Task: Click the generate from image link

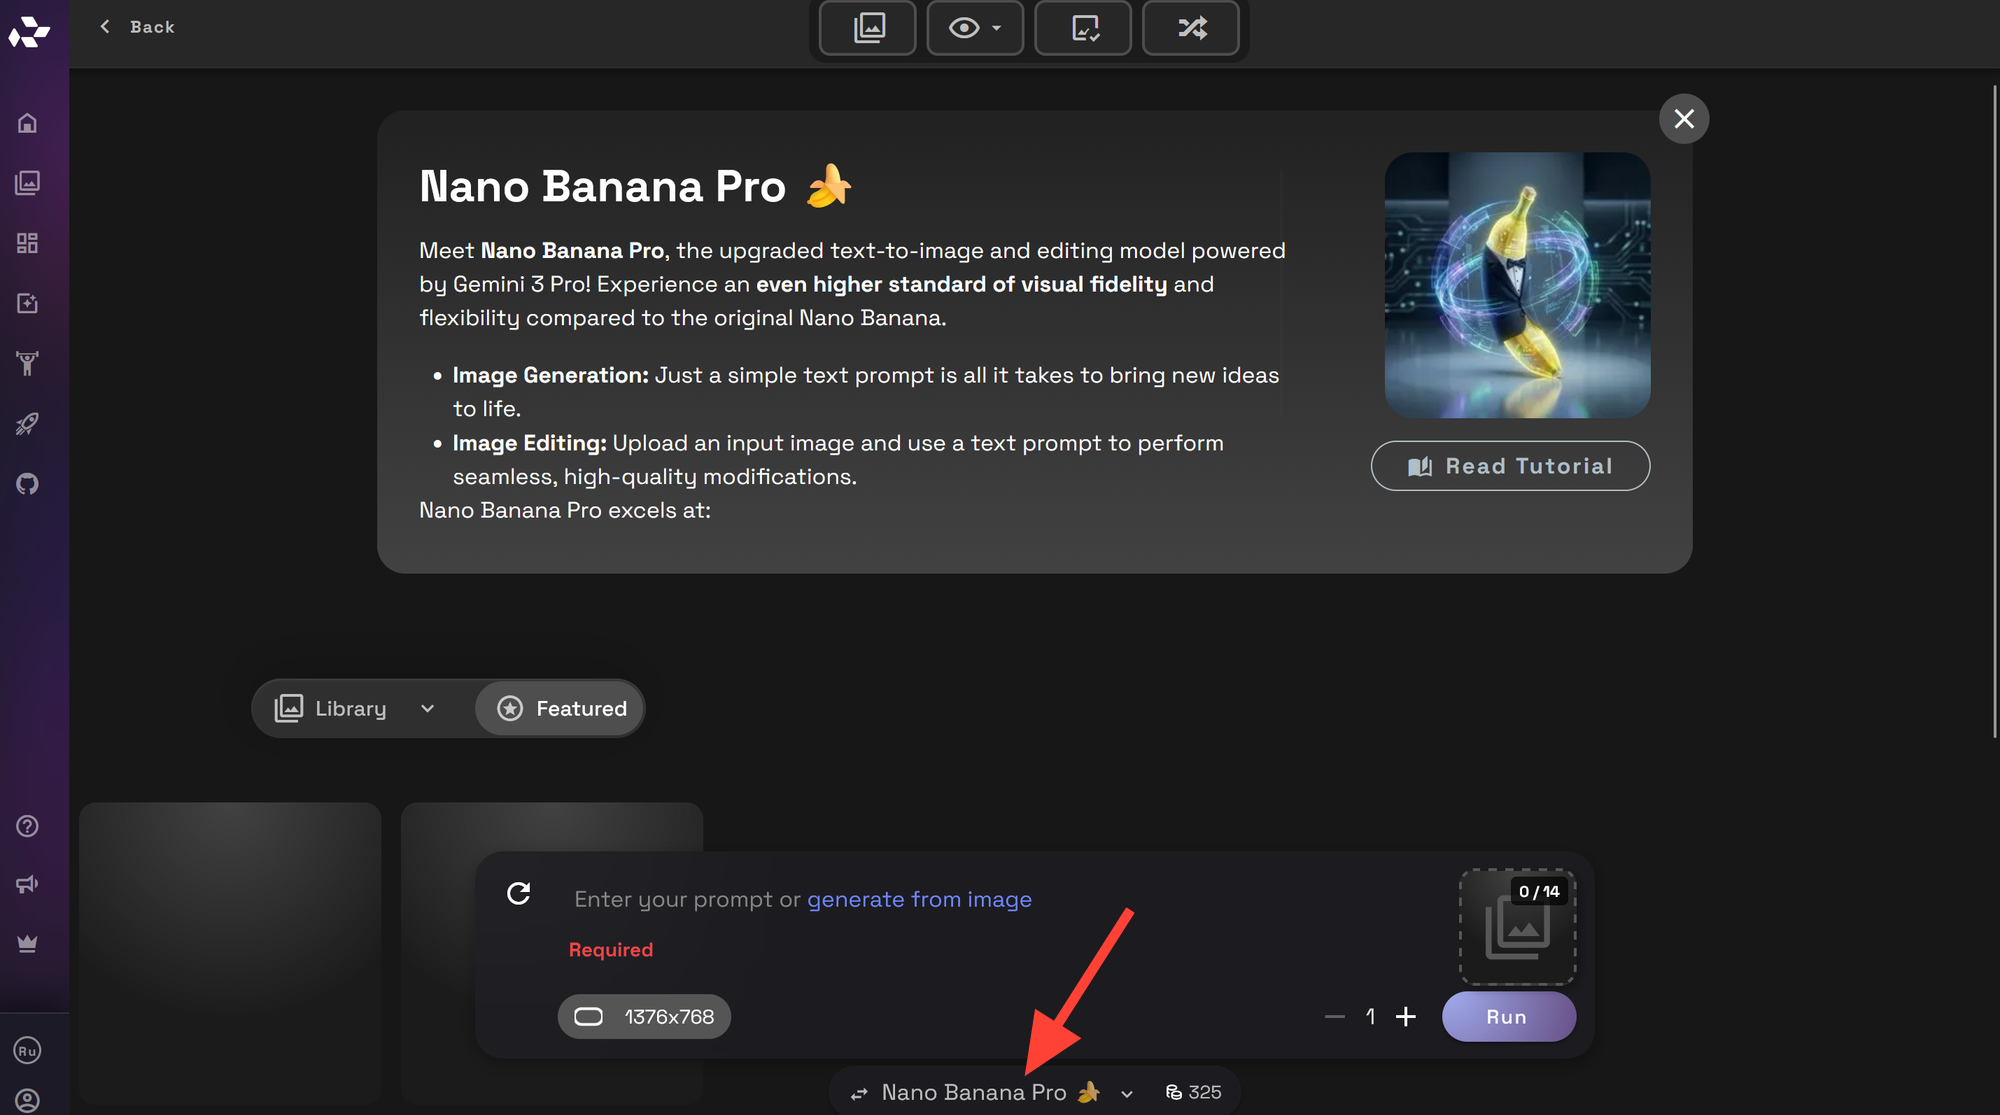Action: tap(919, 900)
